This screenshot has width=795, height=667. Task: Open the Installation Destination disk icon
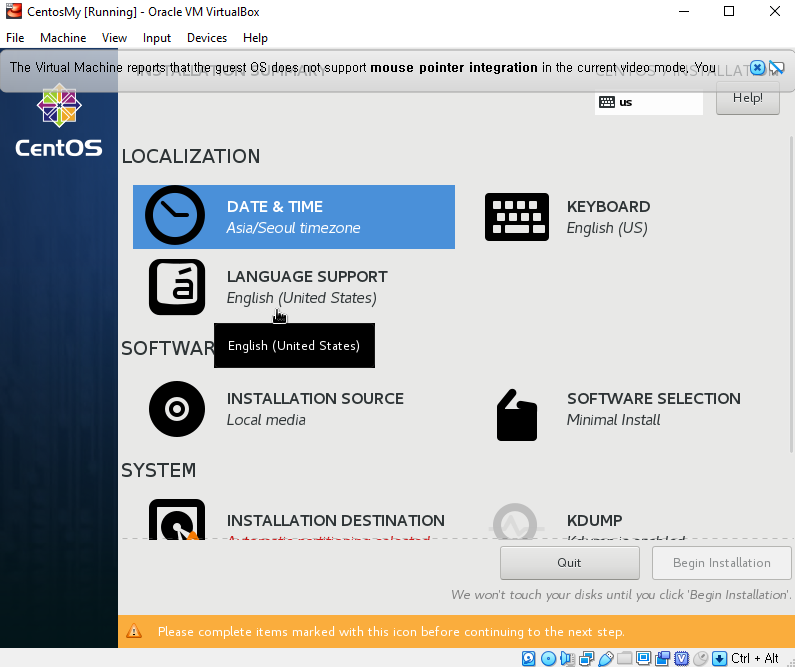177,520
